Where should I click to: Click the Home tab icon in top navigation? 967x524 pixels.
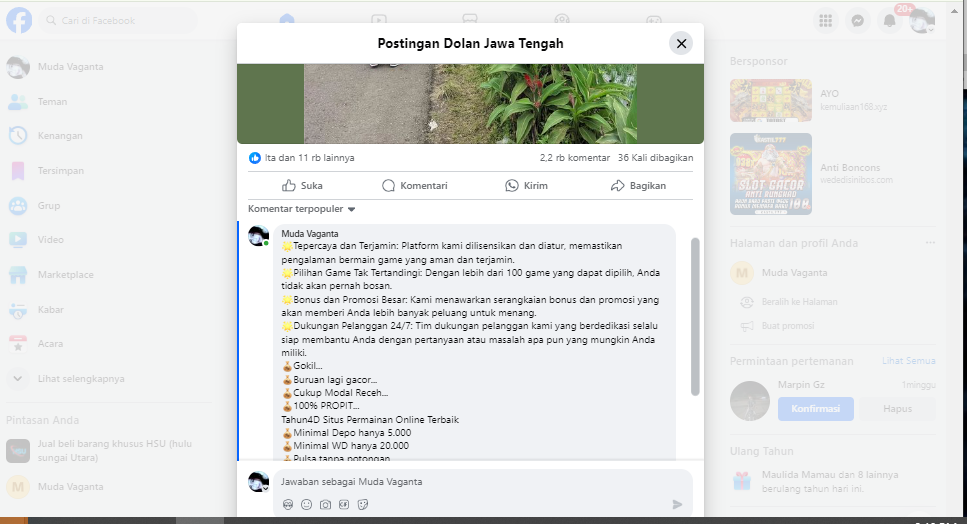pyautogui.click(x=287, y=20)
